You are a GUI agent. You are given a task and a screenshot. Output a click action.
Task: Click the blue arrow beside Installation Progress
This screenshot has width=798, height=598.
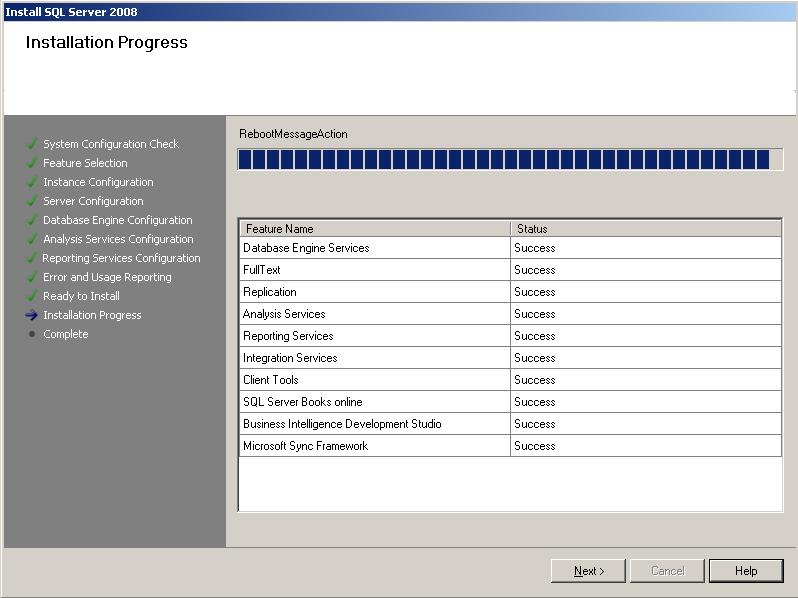click(x=32, y=315)
